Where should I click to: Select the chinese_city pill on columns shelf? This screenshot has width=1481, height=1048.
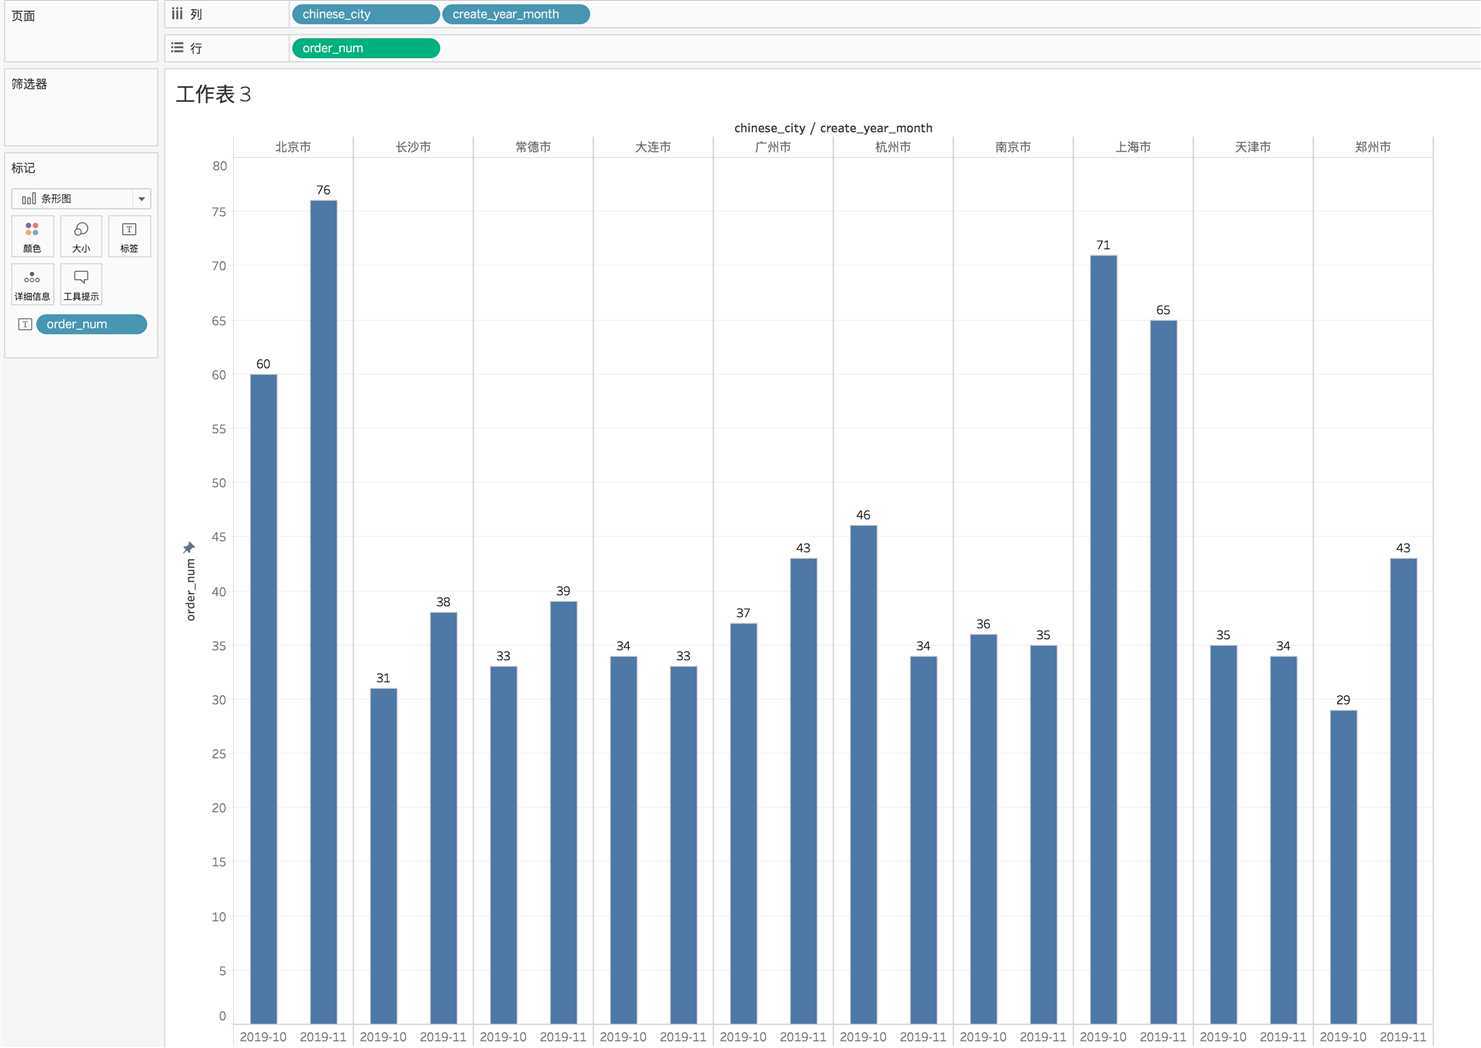(365, 14)
